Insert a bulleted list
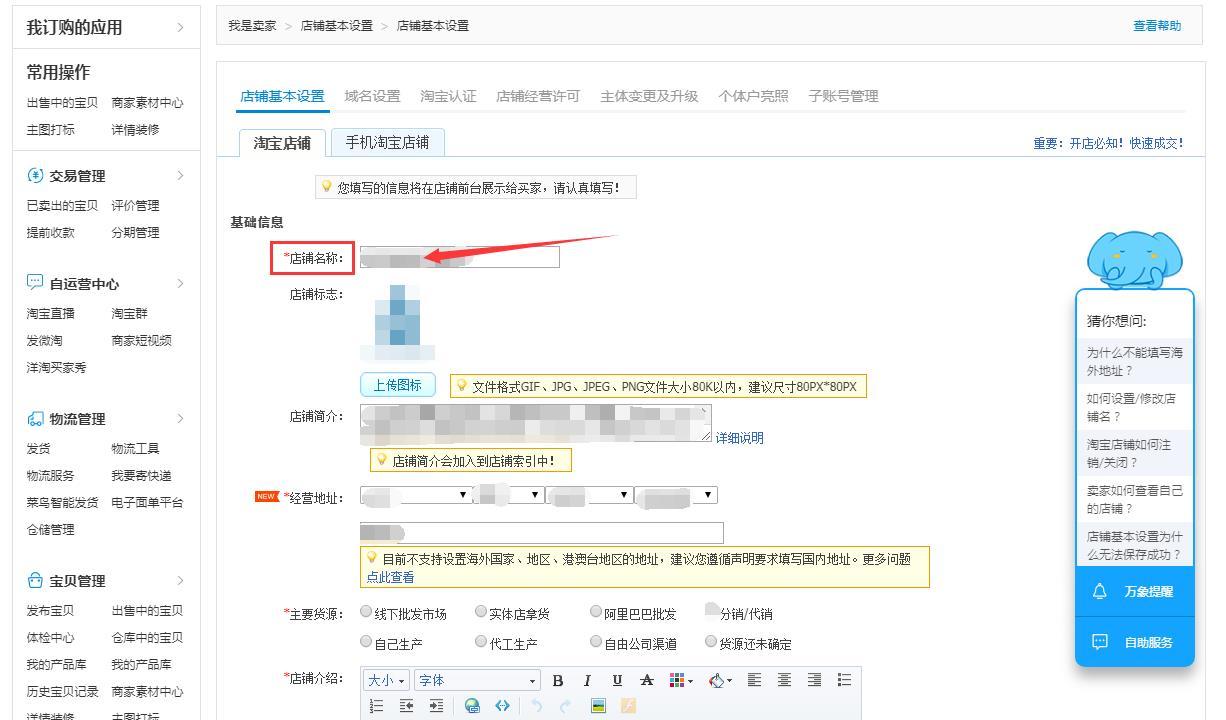Viewport: 1226px width, 720px height. click(844, 680)
